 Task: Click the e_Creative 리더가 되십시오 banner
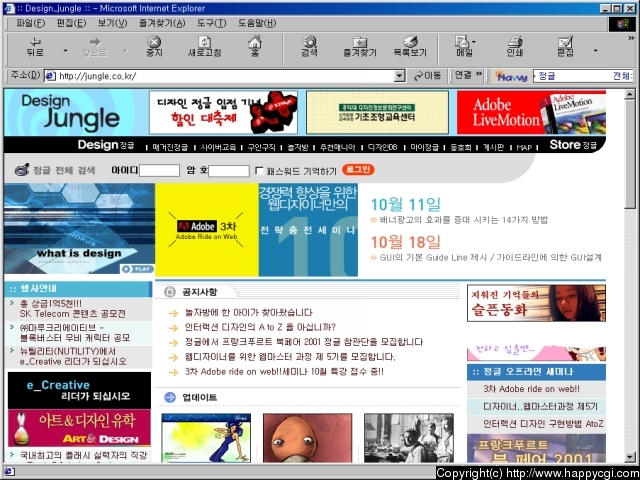pos(79,390)
